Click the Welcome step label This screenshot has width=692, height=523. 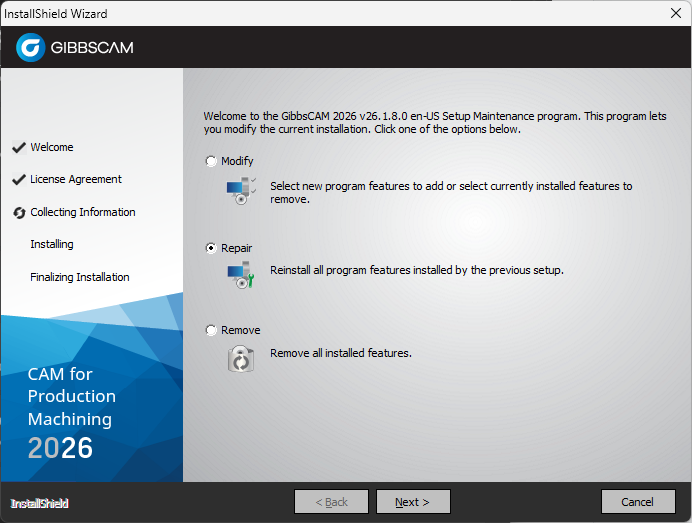coord(52,147)
